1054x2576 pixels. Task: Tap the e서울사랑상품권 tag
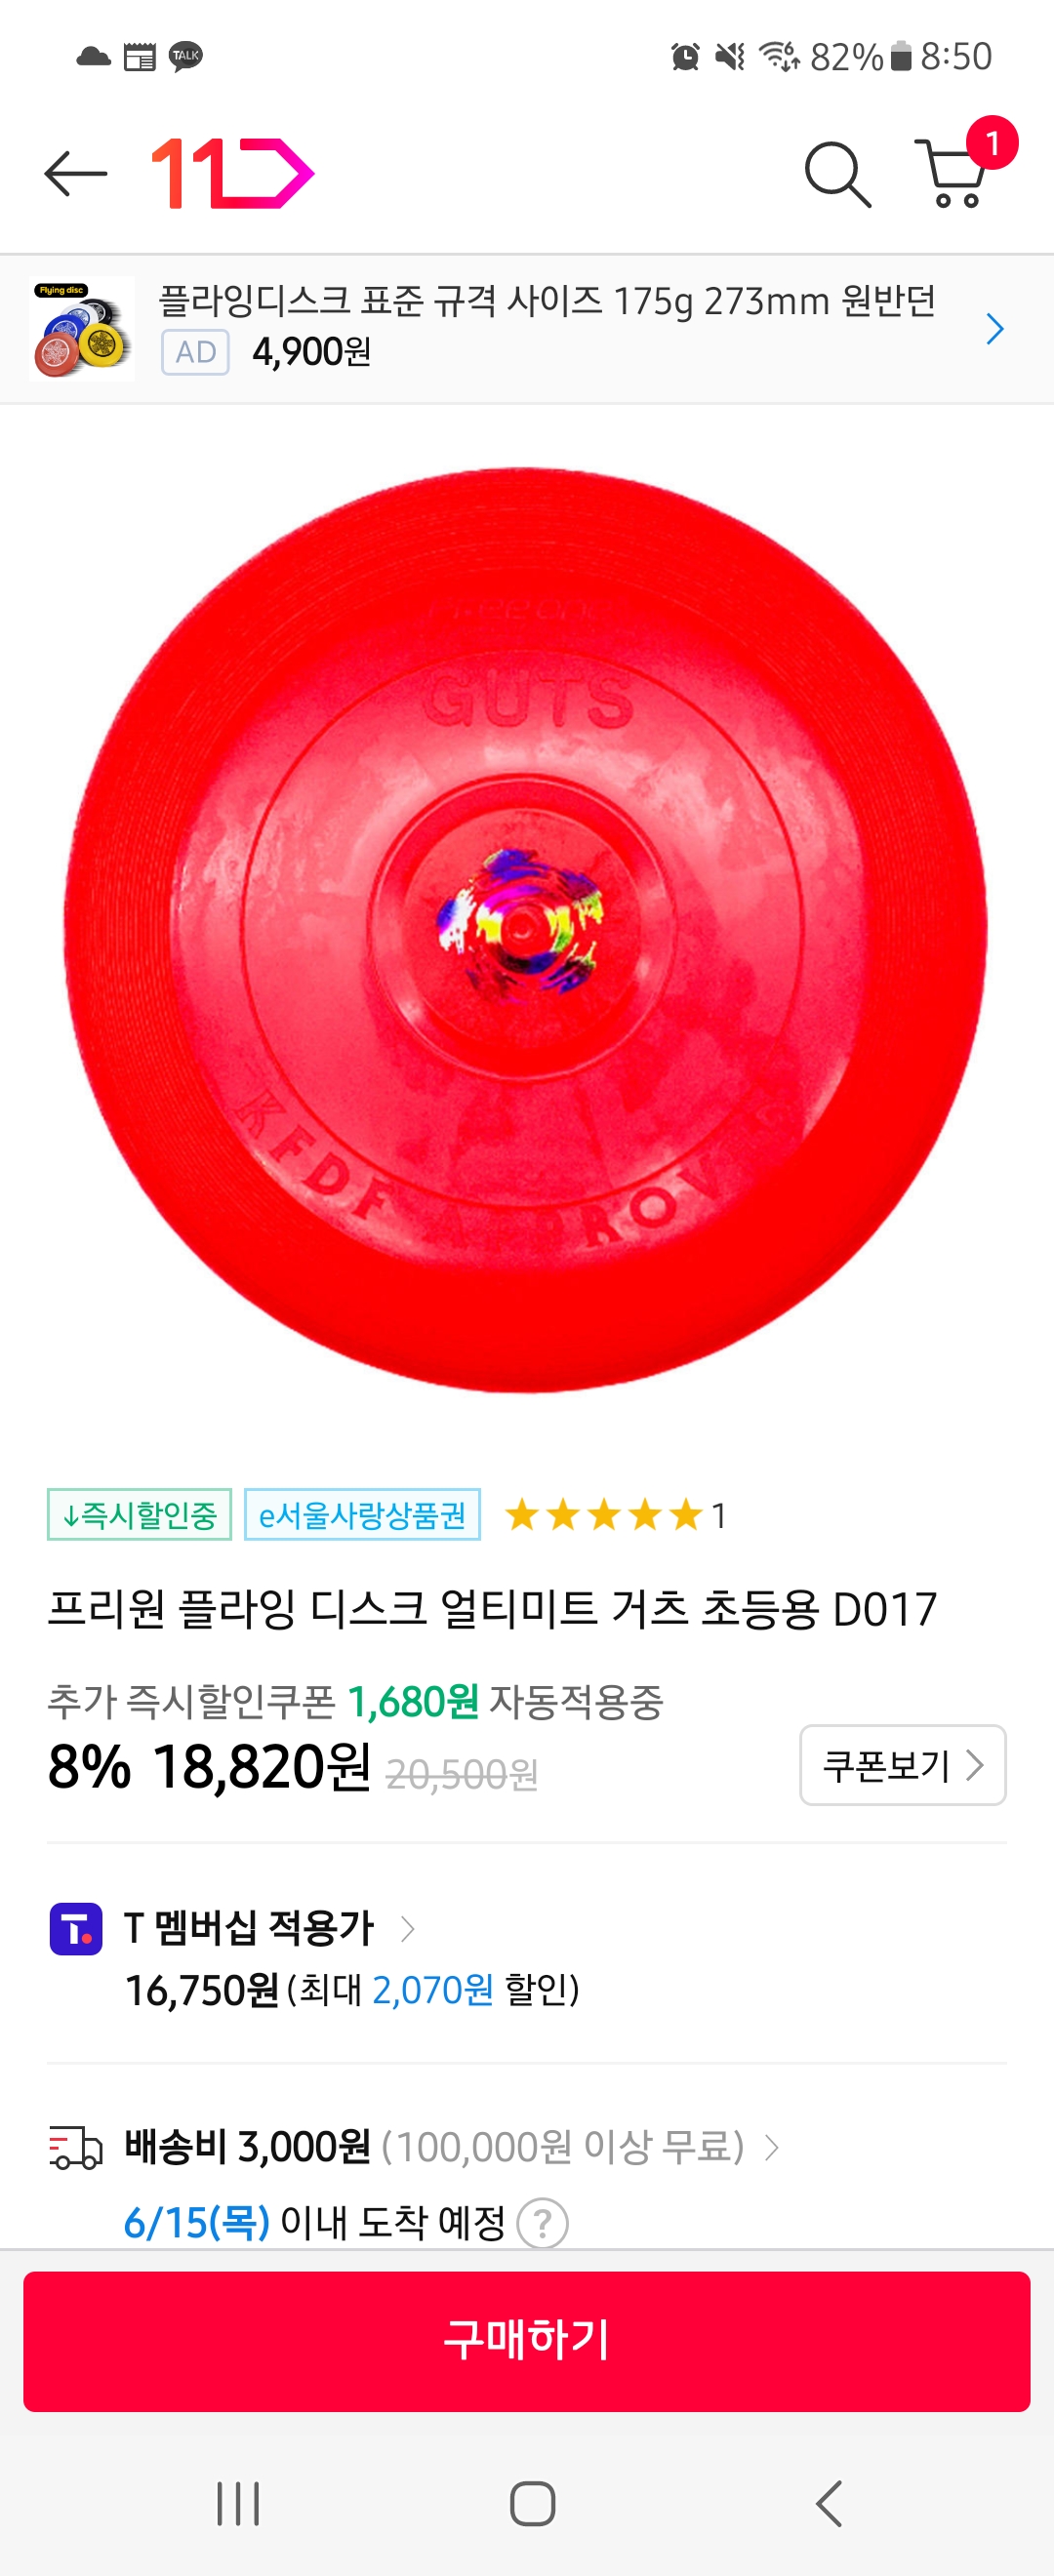click(362, 1515)
